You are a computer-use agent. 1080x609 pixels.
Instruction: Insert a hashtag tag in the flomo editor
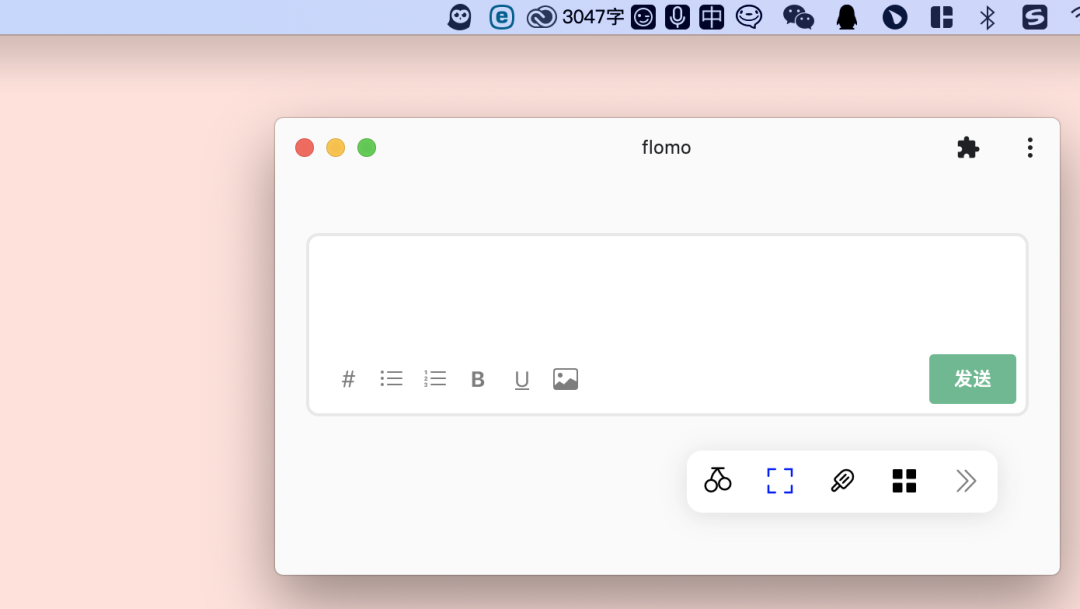pyautogui.click(x=349, y=379)
